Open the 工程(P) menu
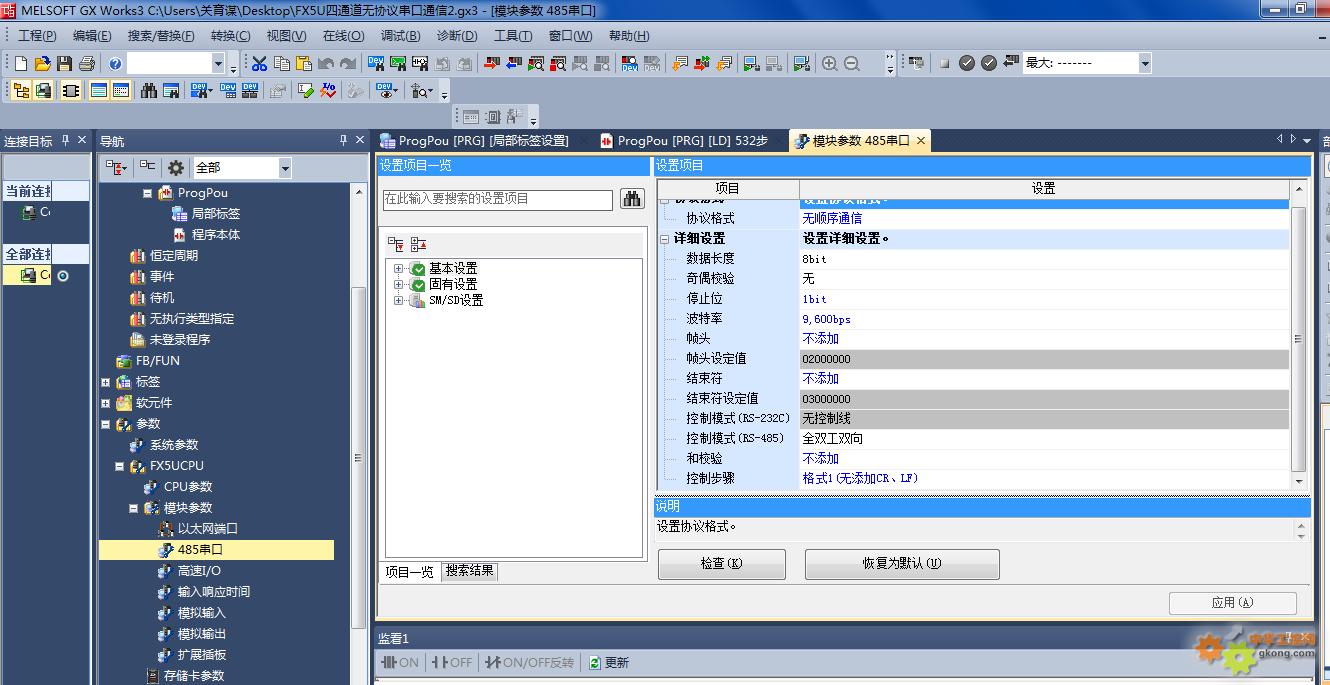The height and width of the screenshot is (685, 1330). 36,36
